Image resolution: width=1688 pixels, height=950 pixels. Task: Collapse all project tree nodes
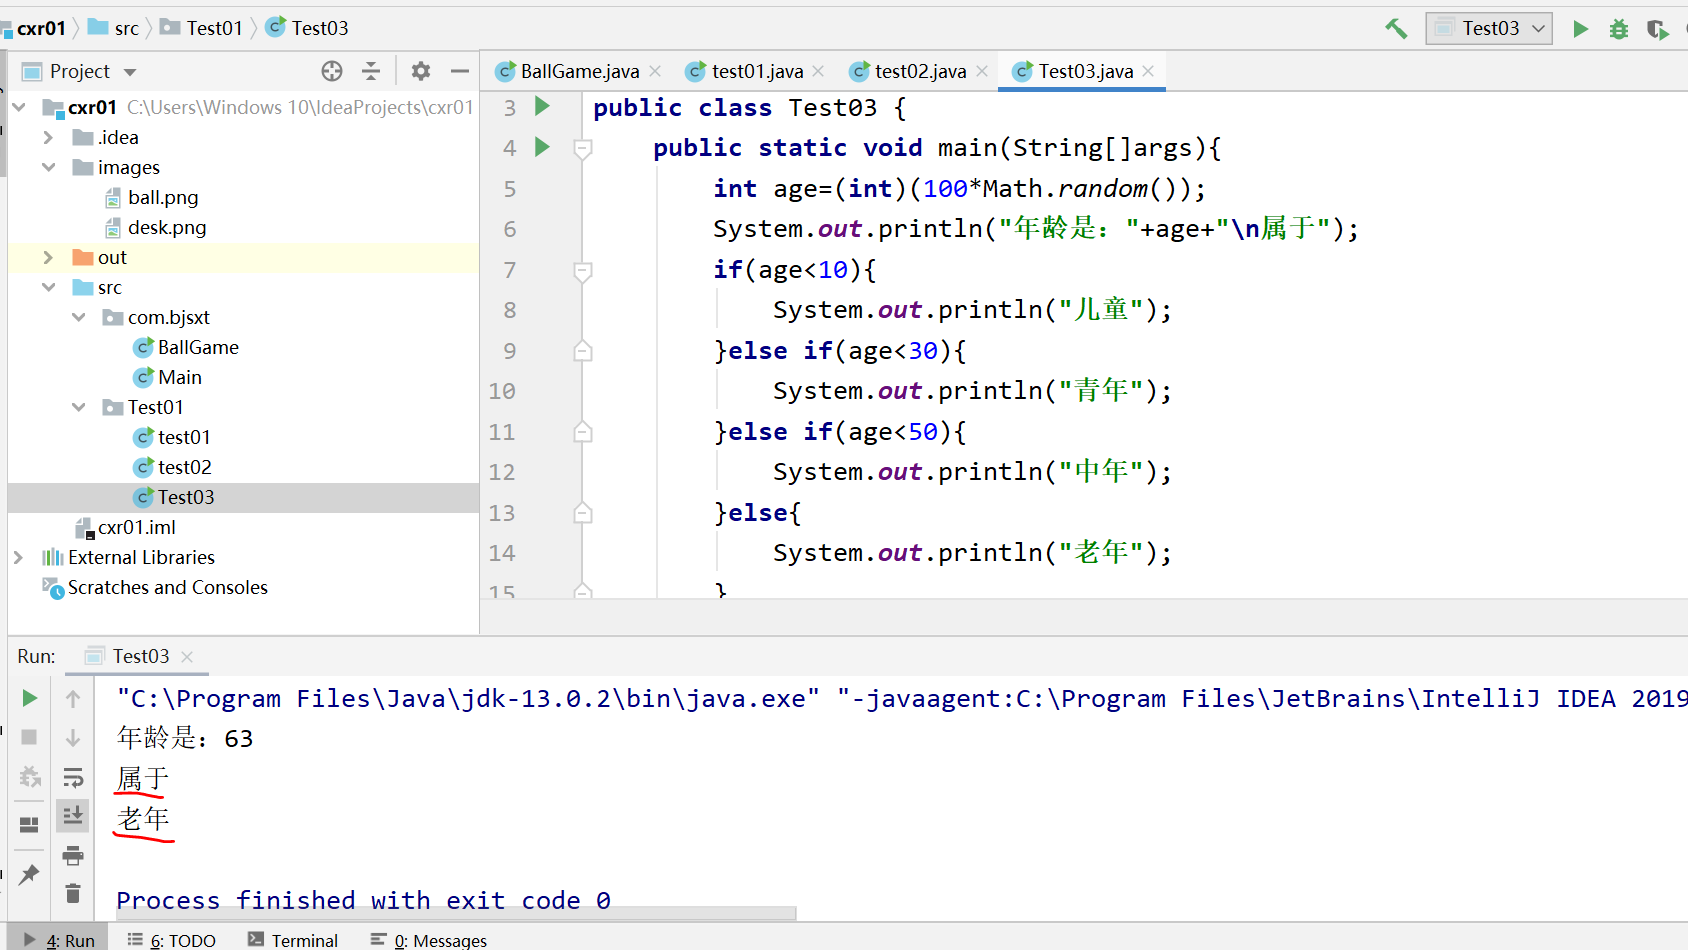pos(371,71)
